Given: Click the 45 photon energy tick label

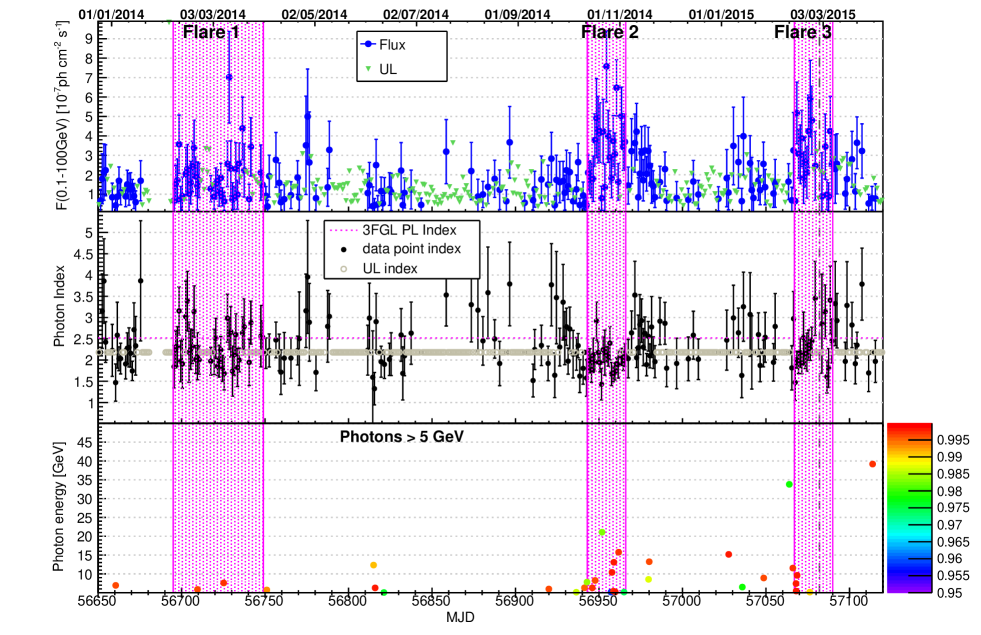Looking at the screenshot, I should (85, 443).
